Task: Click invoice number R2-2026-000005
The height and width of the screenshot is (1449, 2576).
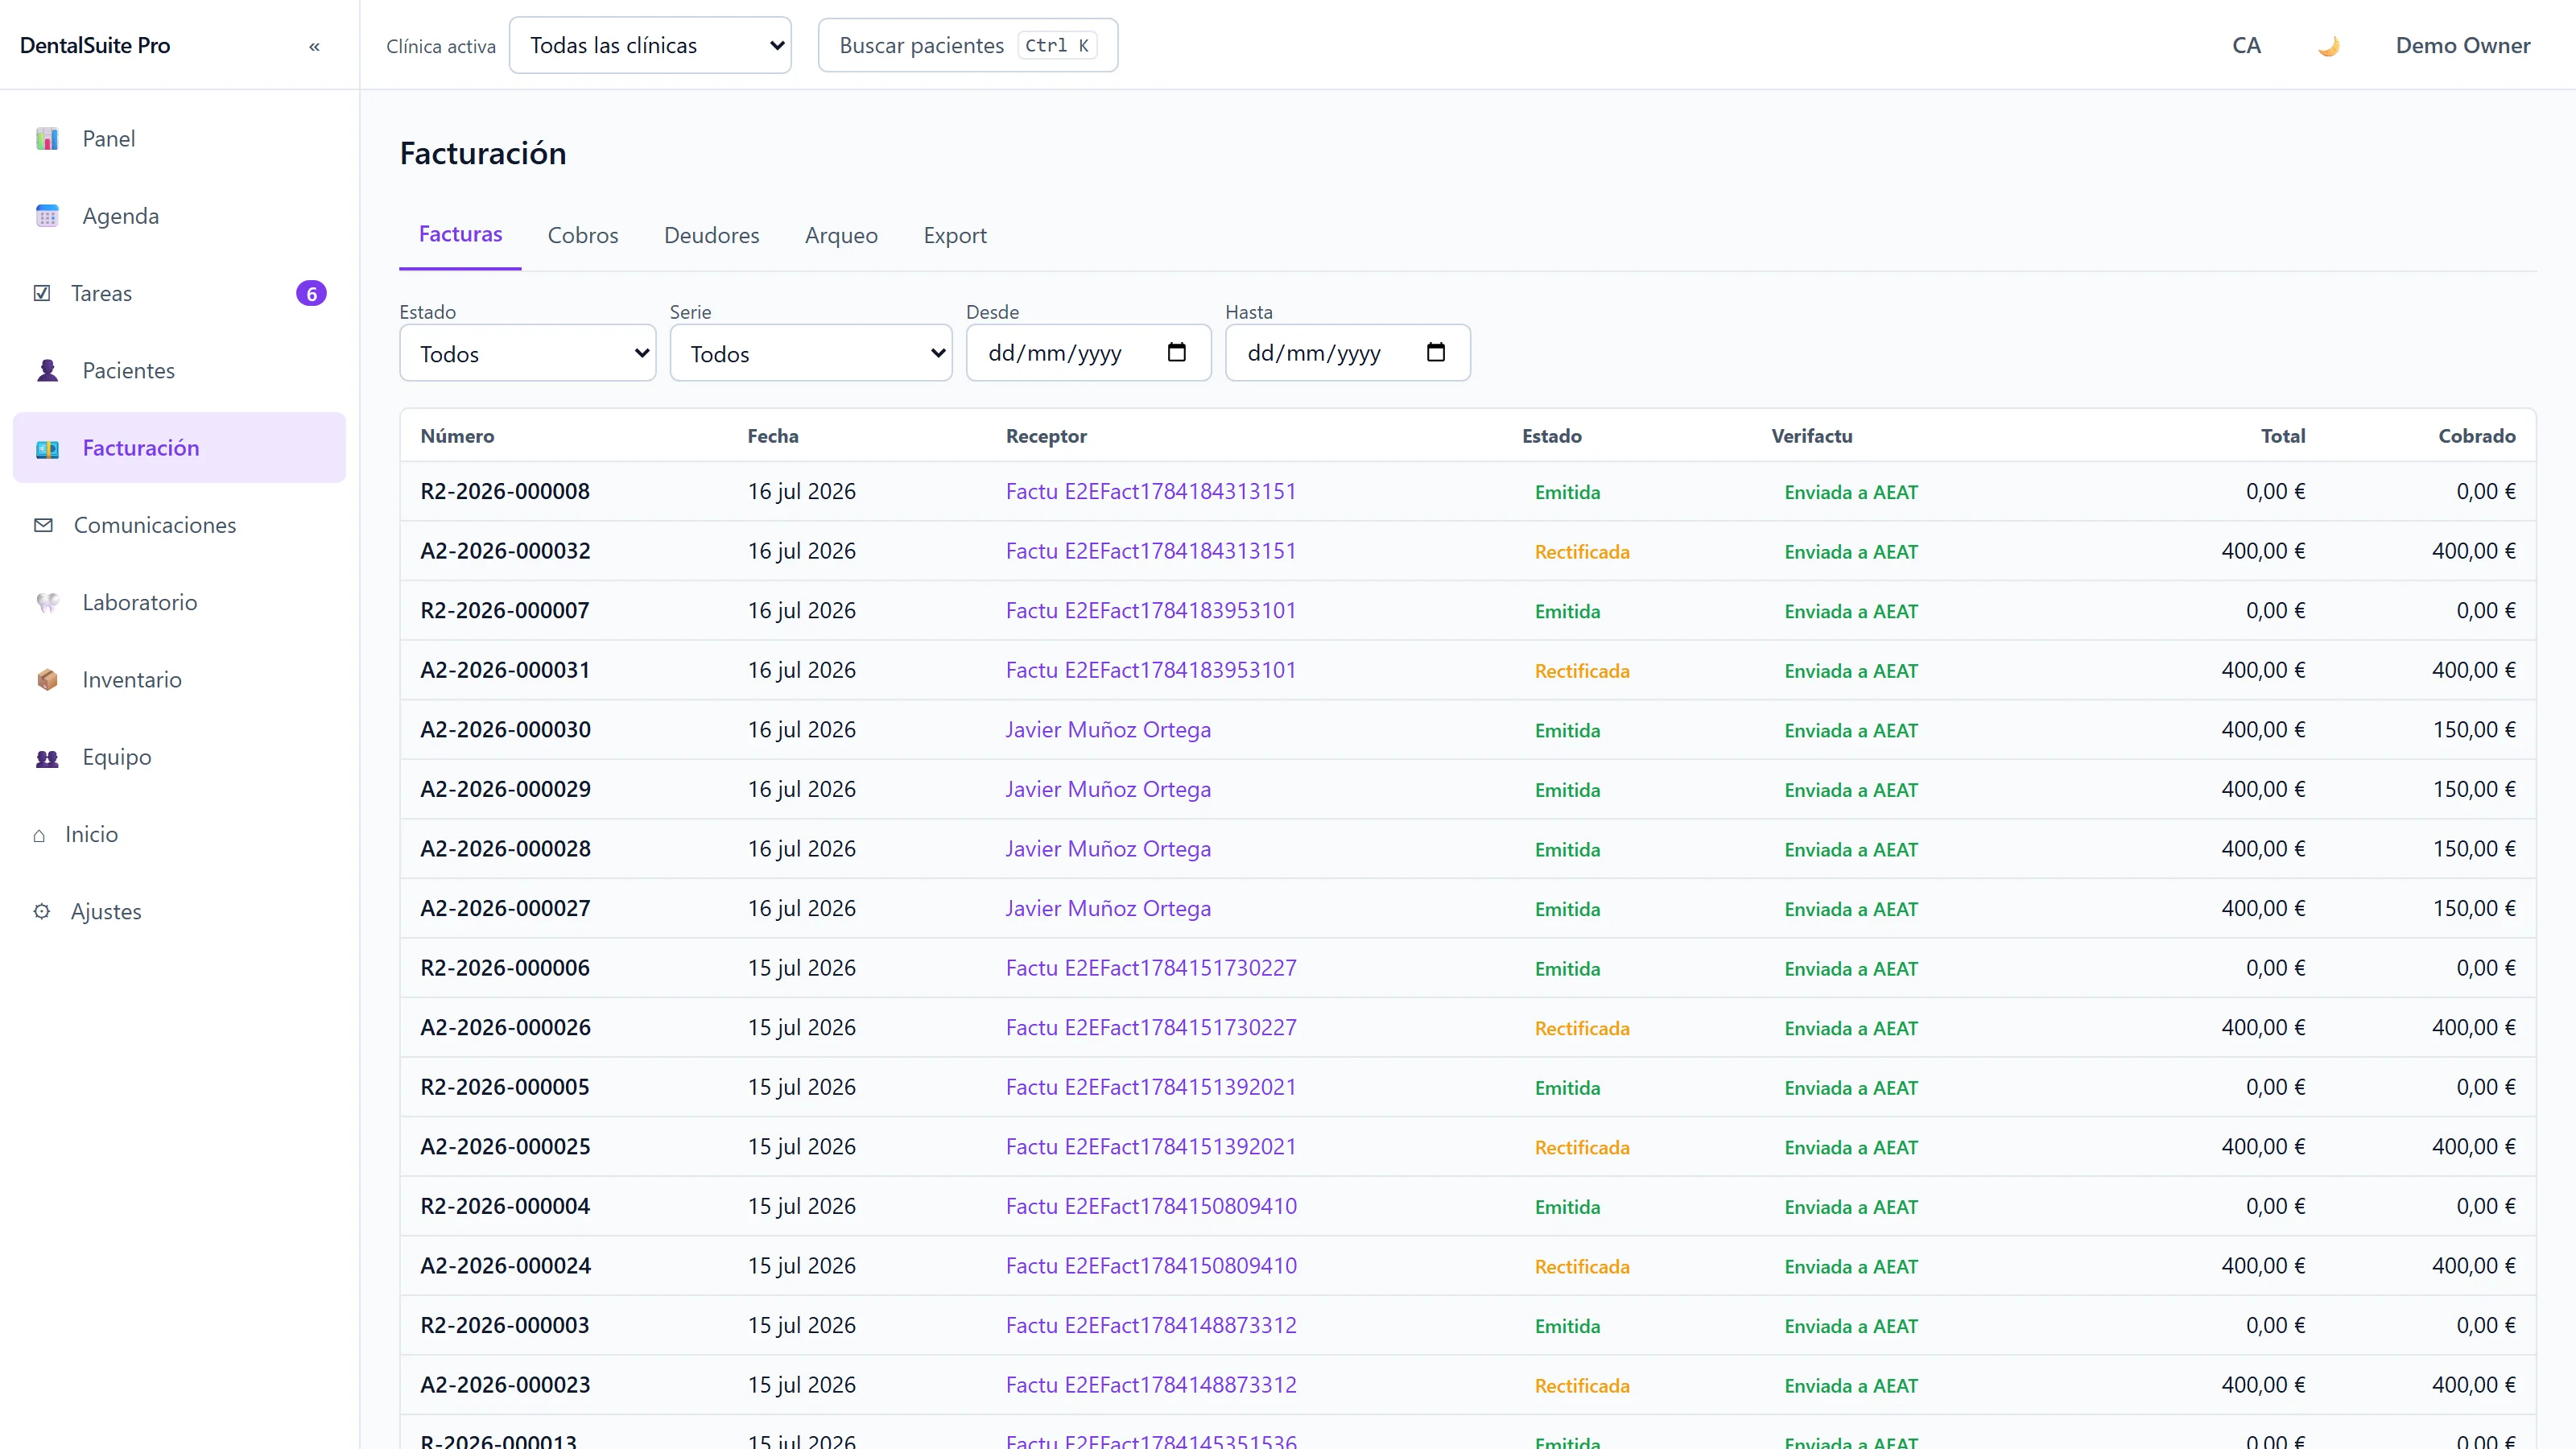Action: (504, 1087)
